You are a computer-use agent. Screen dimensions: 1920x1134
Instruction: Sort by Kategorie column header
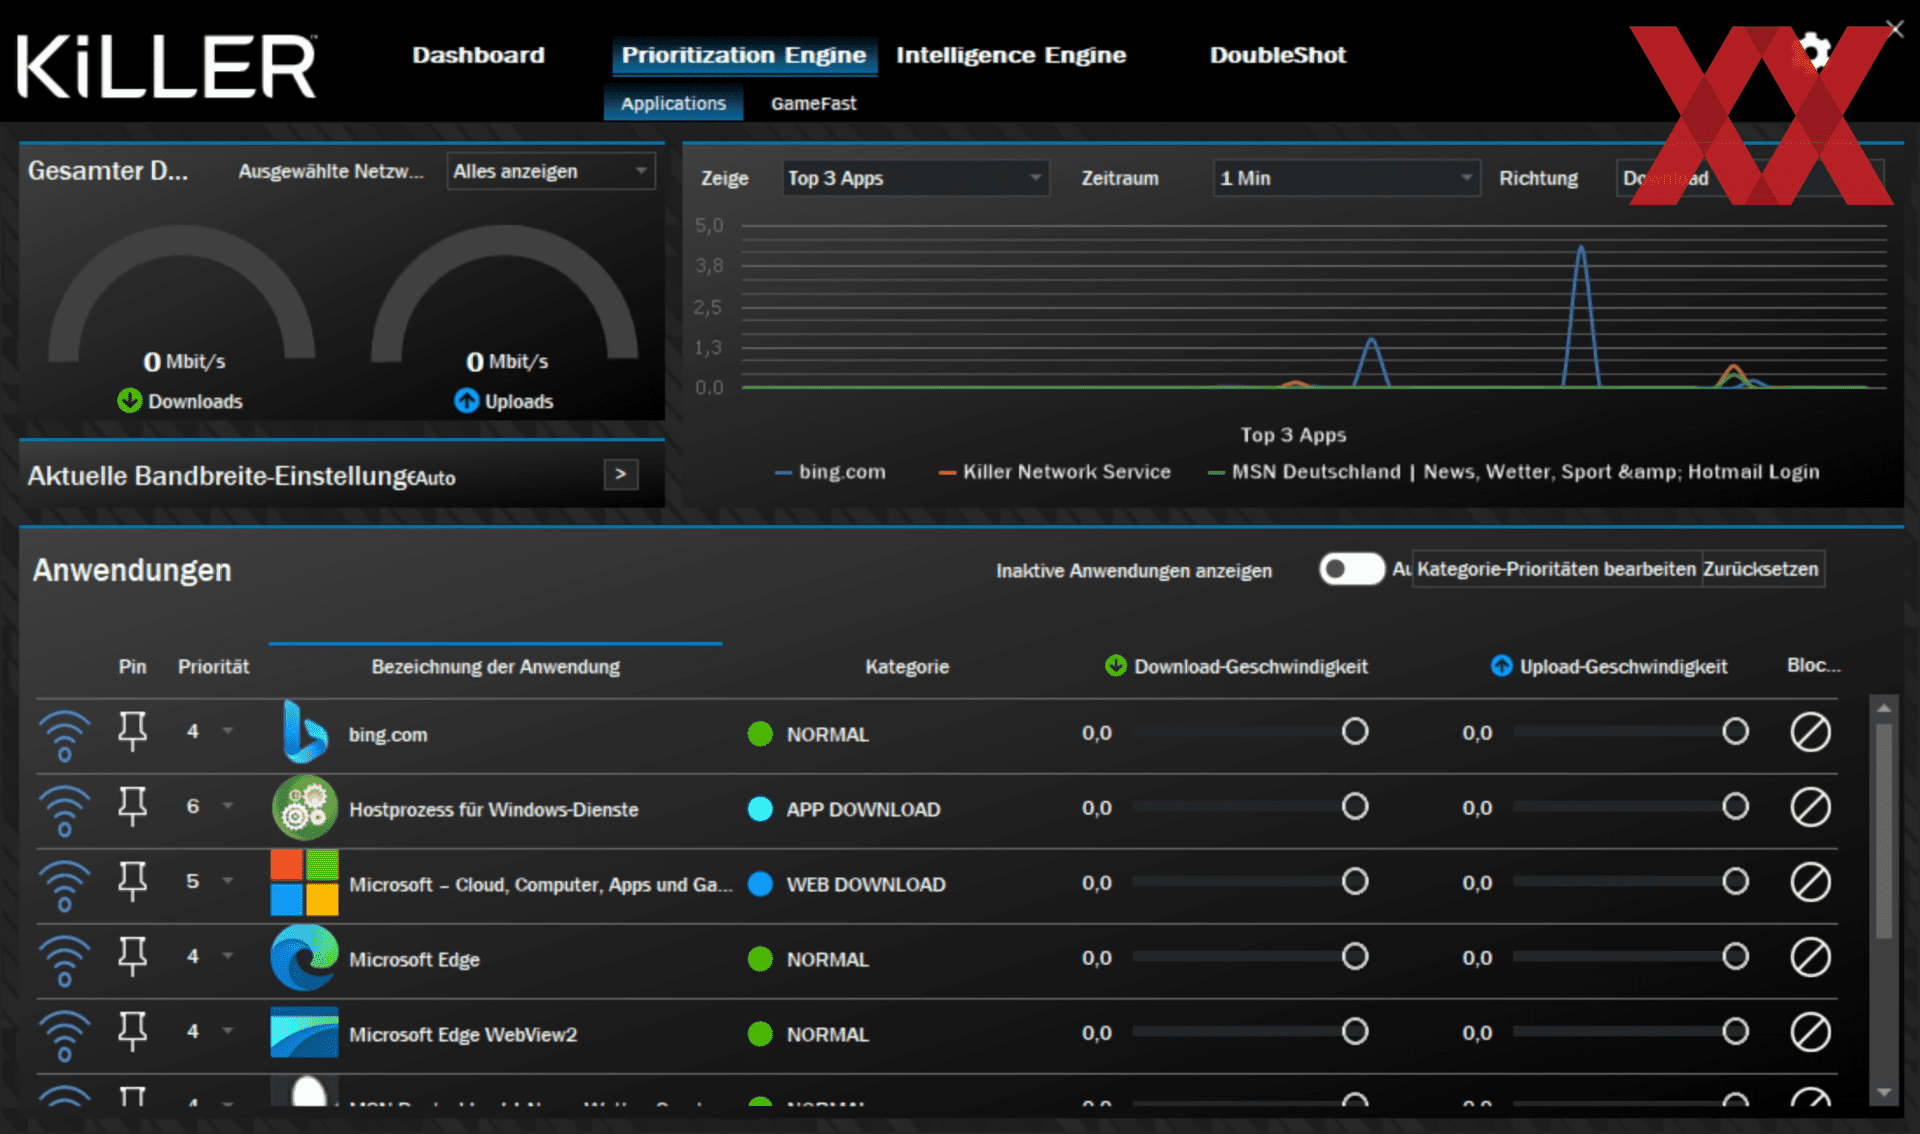[x=907, y=667]
